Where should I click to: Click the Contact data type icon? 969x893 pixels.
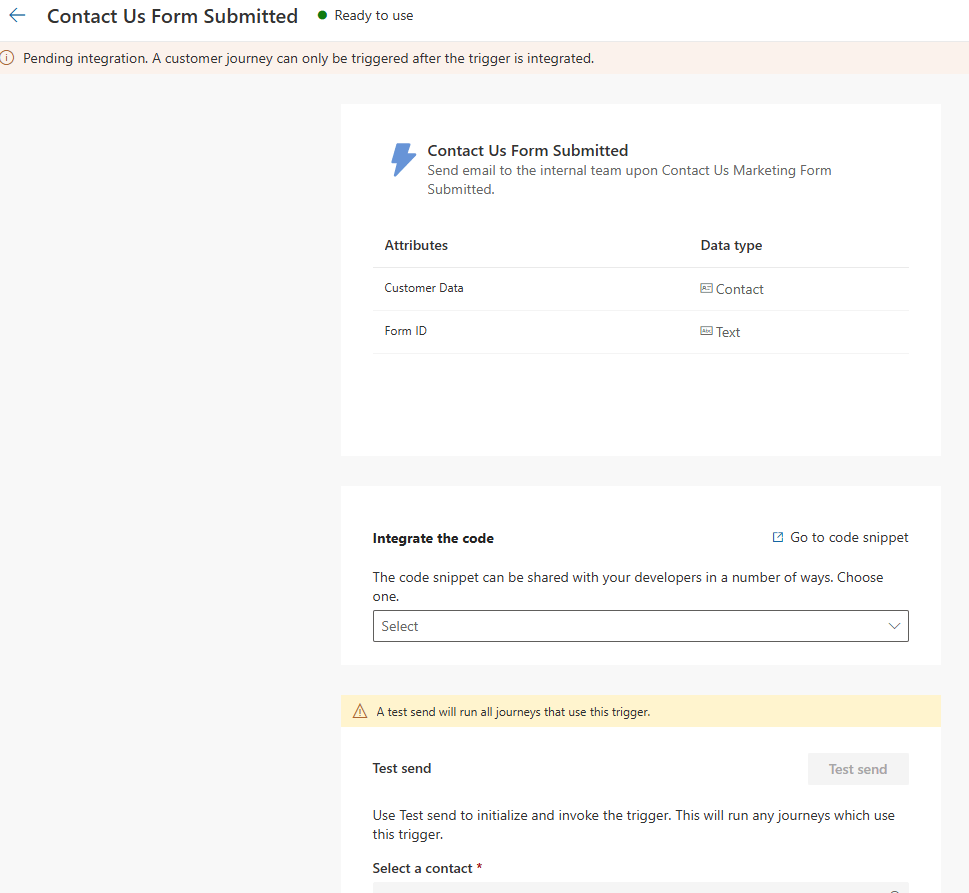706,288
